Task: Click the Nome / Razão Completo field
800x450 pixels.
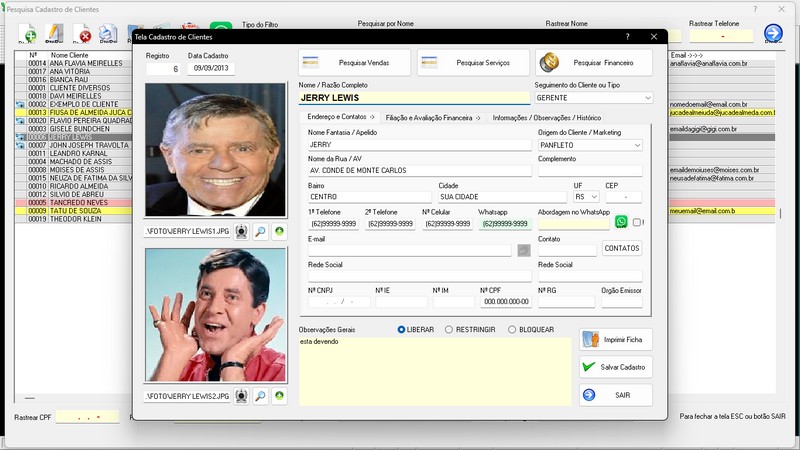Action: pyautogui.click(x=414, y=97)
